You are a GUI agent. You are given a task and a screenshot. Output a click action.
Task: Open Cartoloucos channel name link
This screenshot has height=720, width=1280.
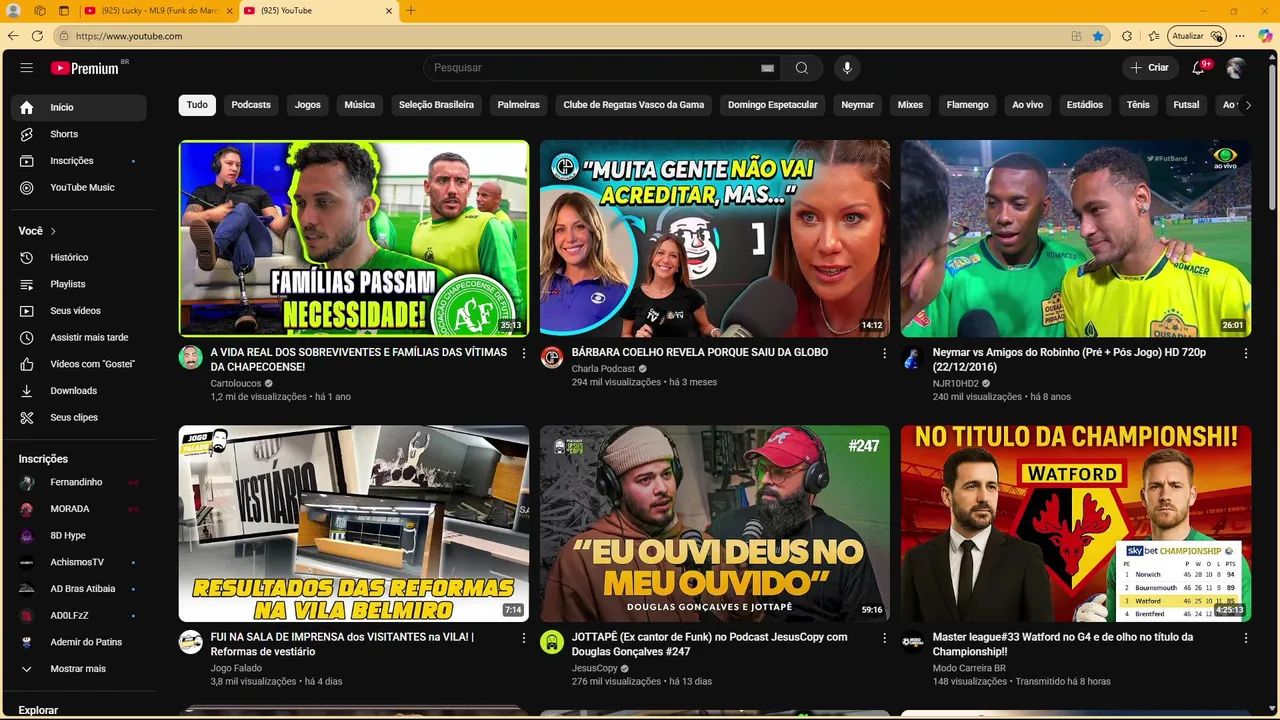point(236,383)
